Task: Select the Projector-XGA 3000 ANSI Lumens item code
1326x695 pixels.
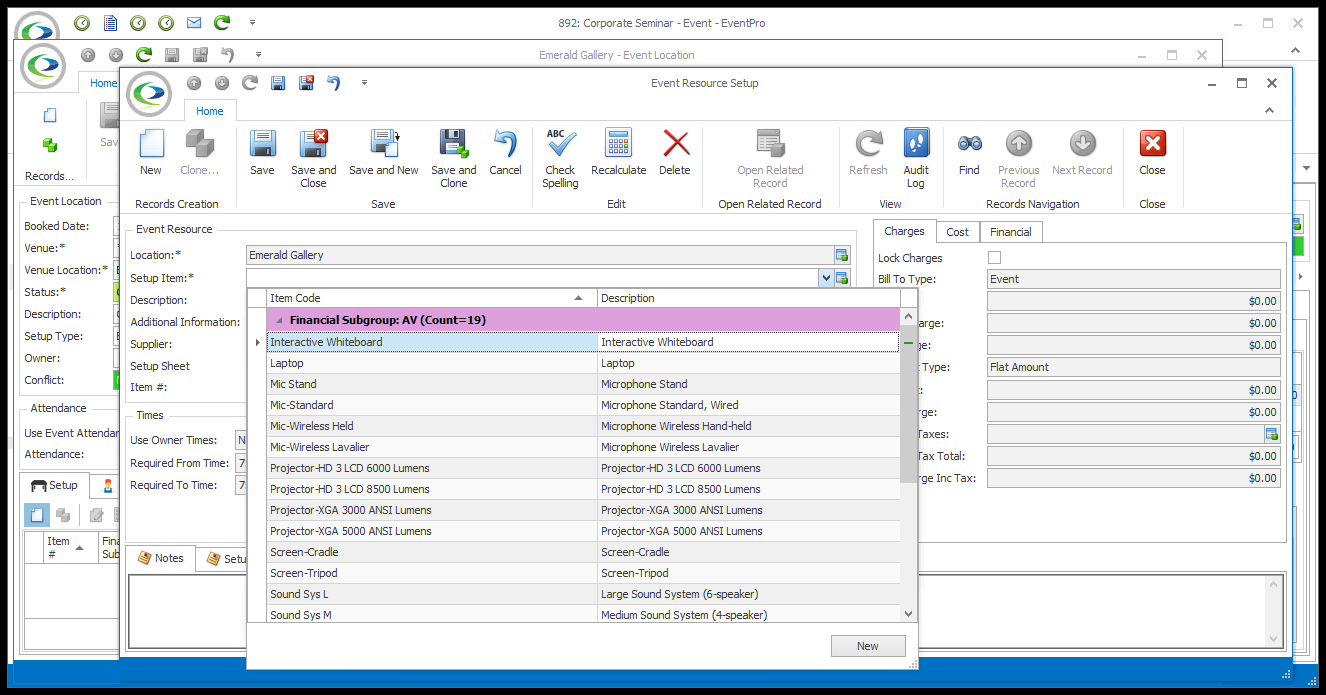Action: (432, 510)
